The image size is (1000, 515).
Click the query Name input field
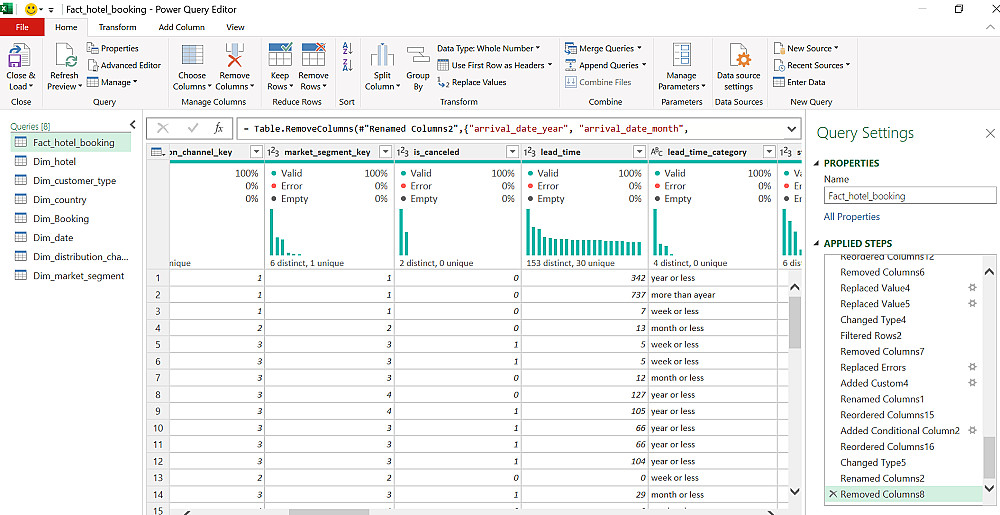click(909, 196)
